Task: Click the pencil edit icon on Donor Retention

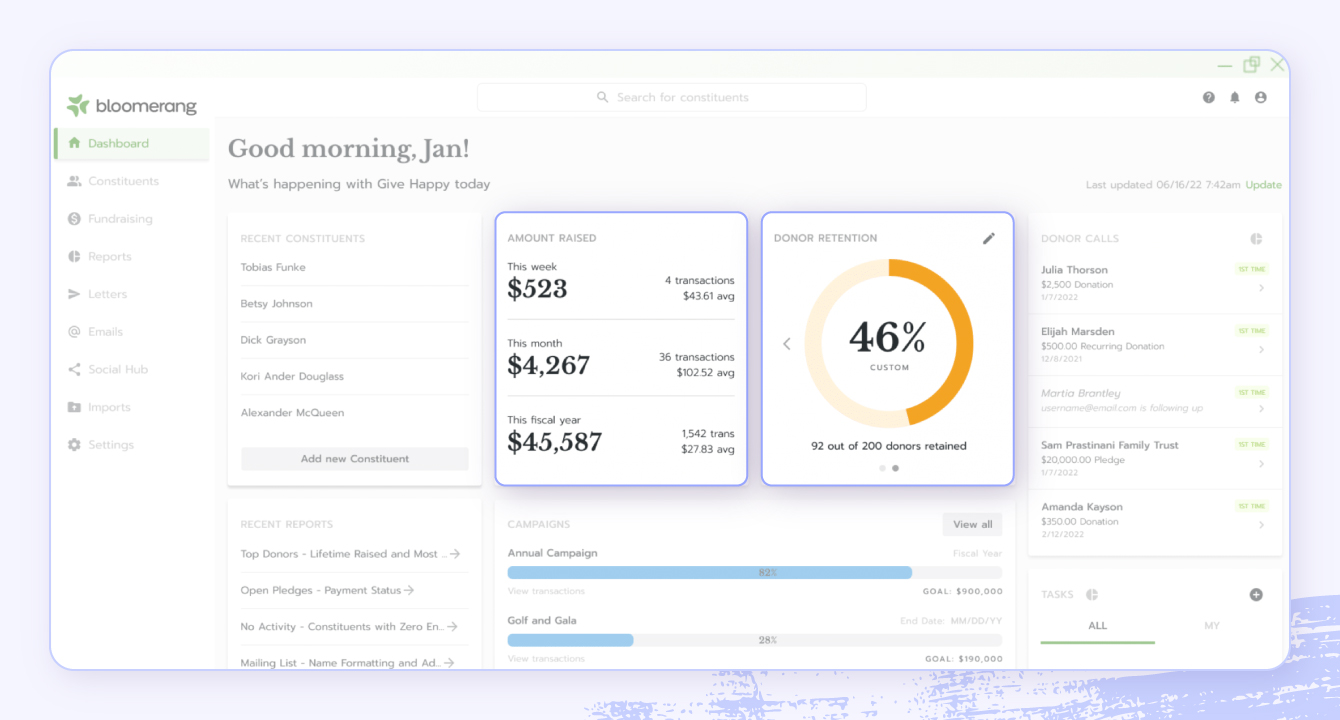Action: 989,238
